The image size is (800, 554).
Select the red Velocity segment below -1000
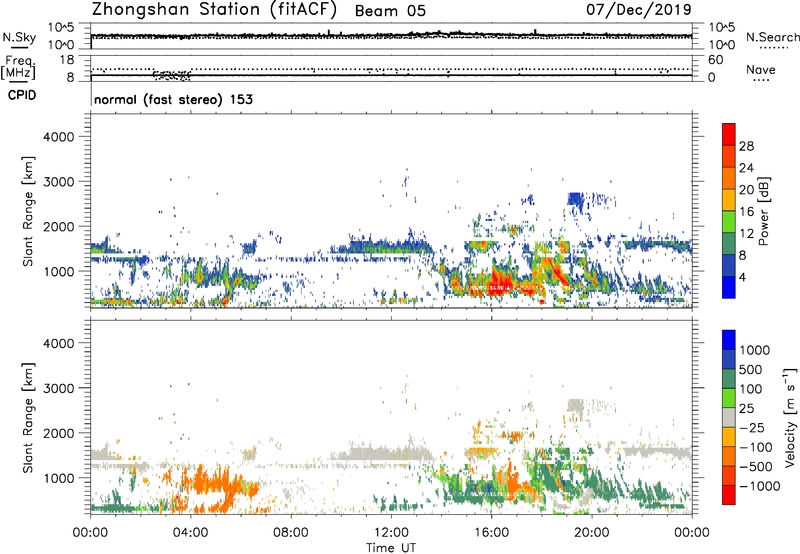click(x=729, y=495)
